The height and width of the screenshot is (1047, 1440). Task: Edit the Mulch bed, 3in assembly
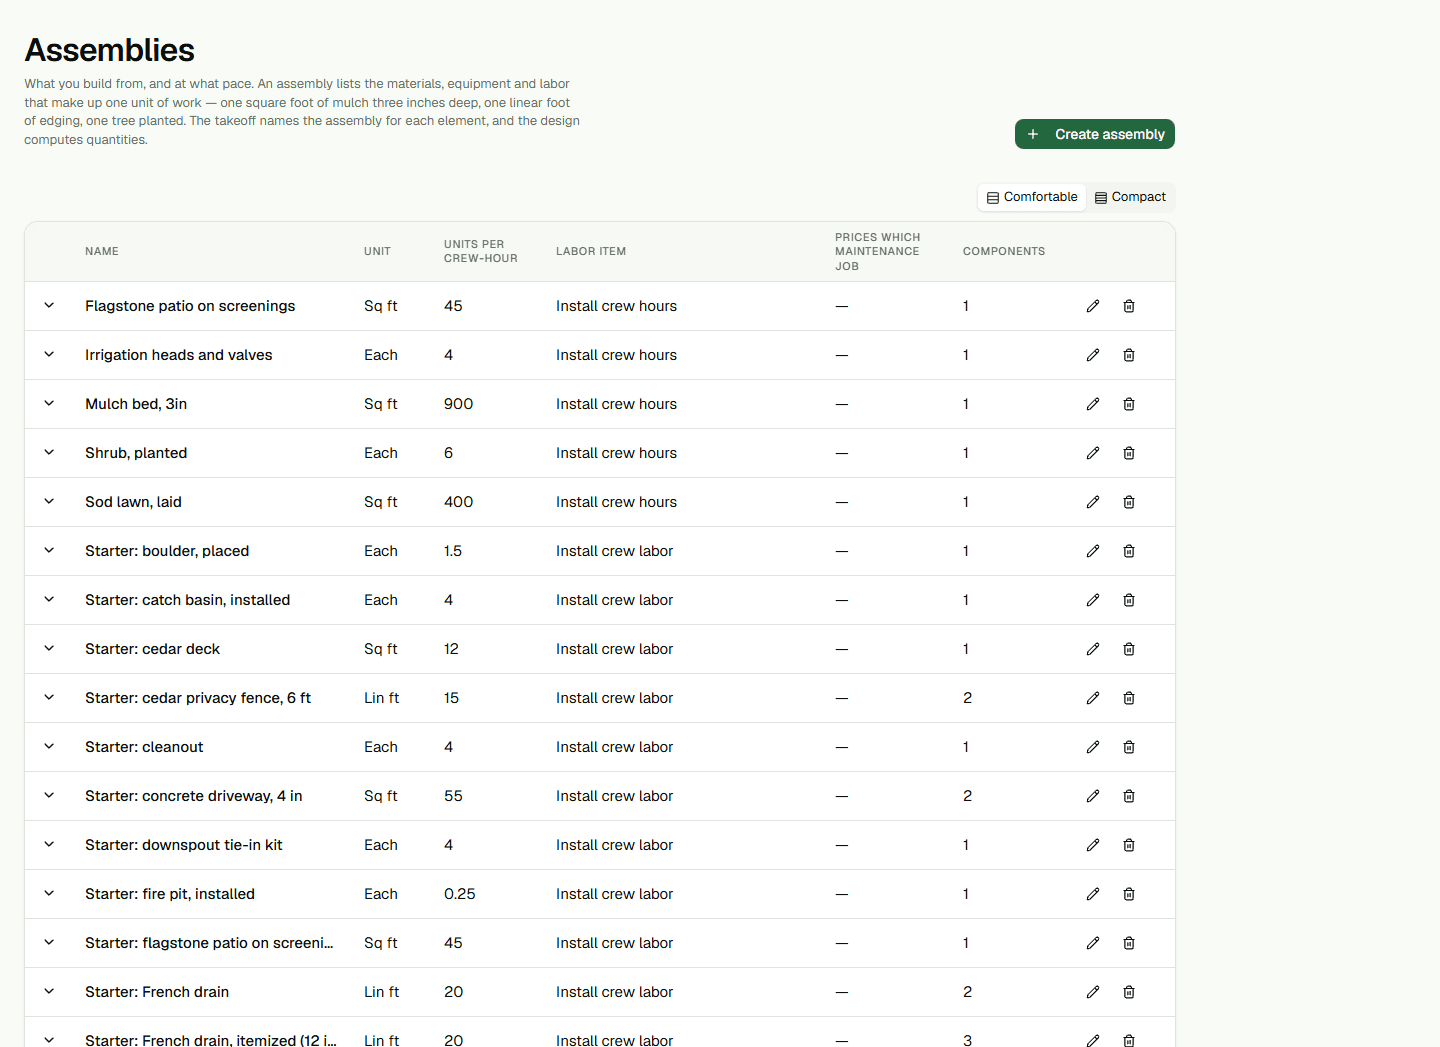1093,404
